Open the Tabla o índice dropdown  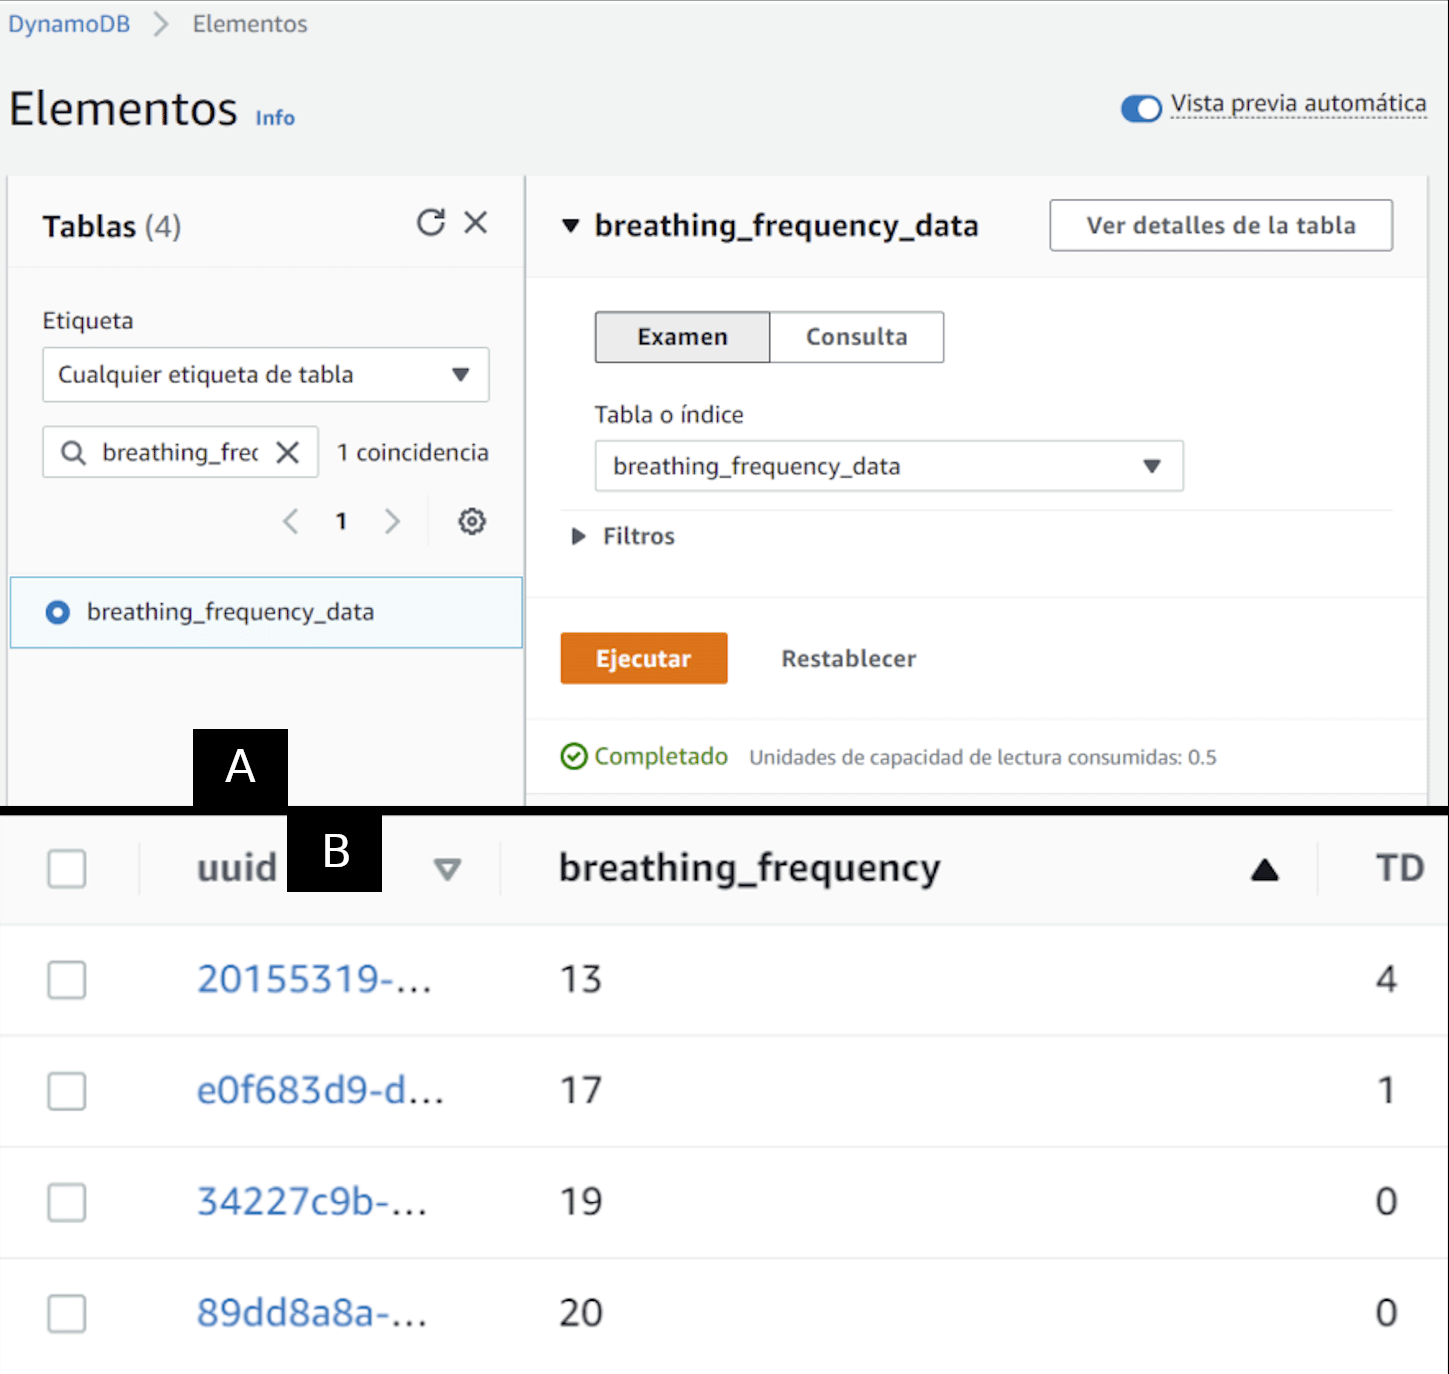coord(889,466)
